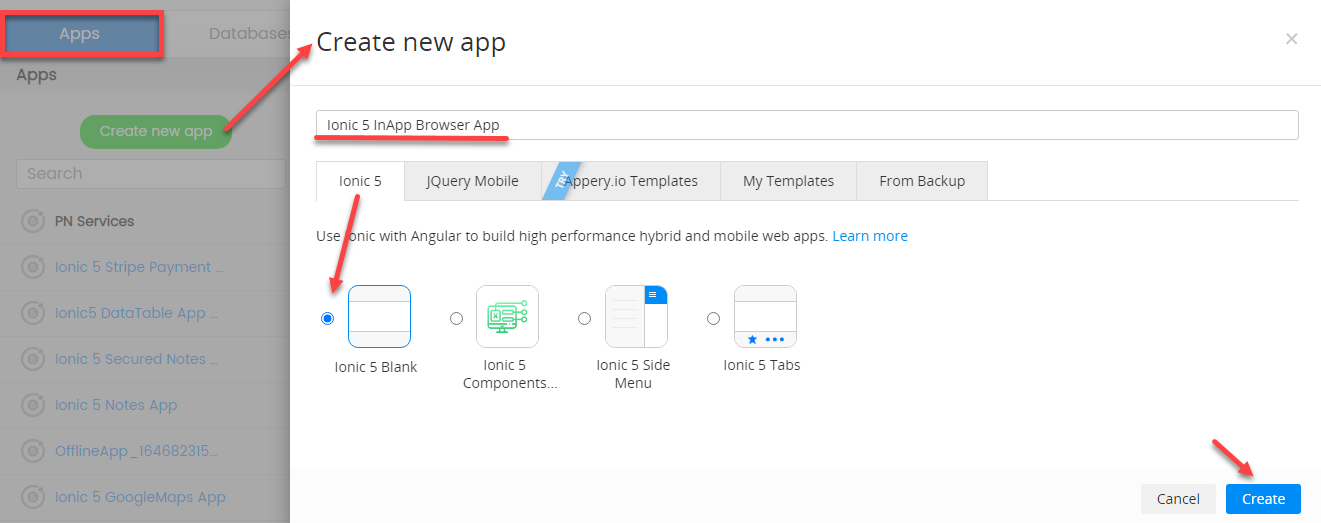This screenshot has height=523, width=1321.
Task: Click the Ionic 5 Components label text
Action: (x=510, y=374)
